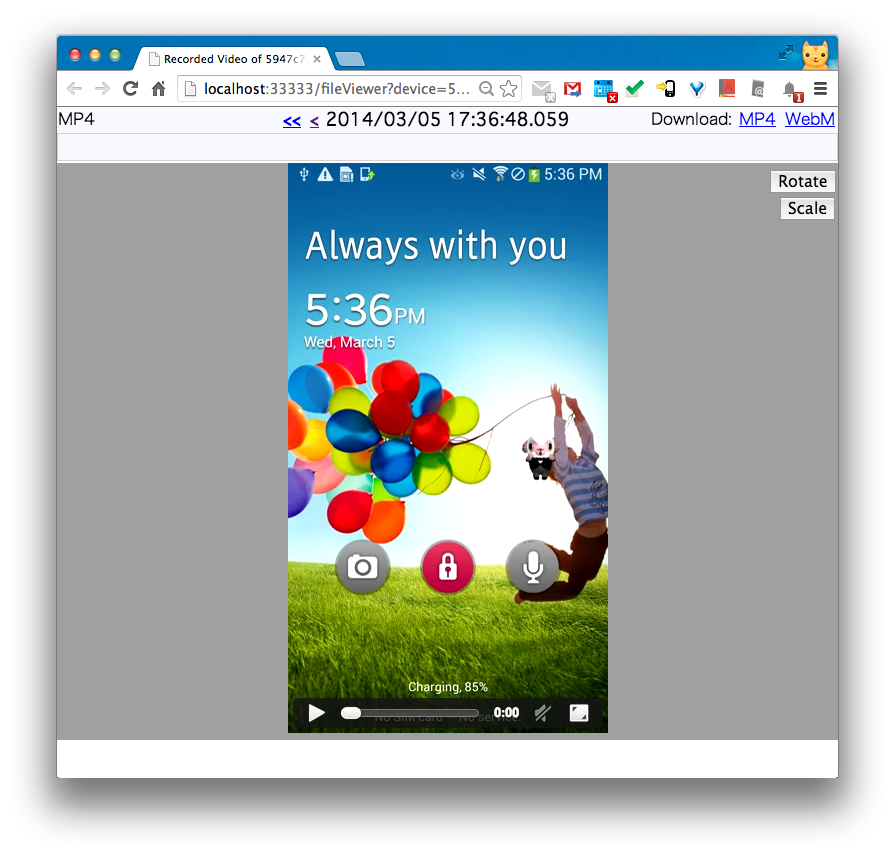Click the Wi-Fi icon in phone status bar
Screen dimensions: 895x857
[x=500, y=174]
